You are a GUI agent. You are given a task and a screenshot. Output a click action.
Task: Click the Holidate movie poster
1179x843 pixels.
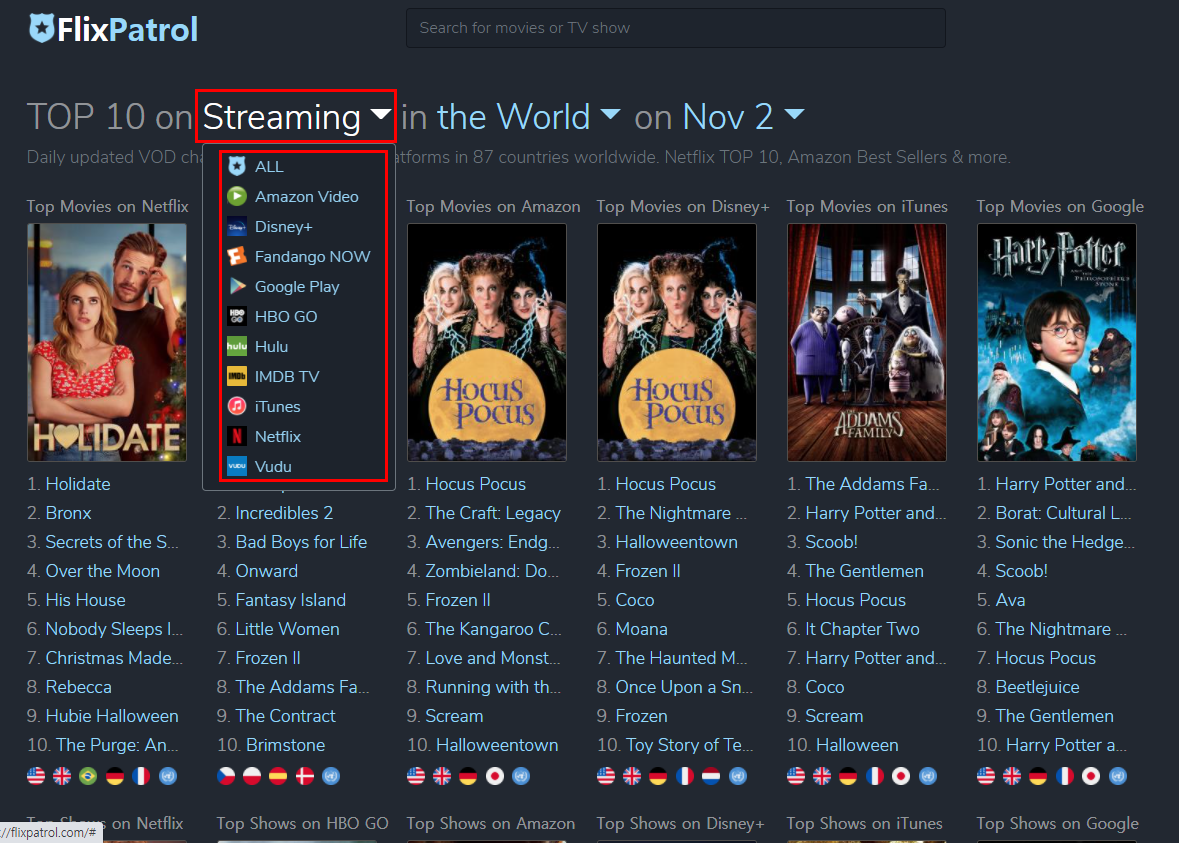click(107, 342)
